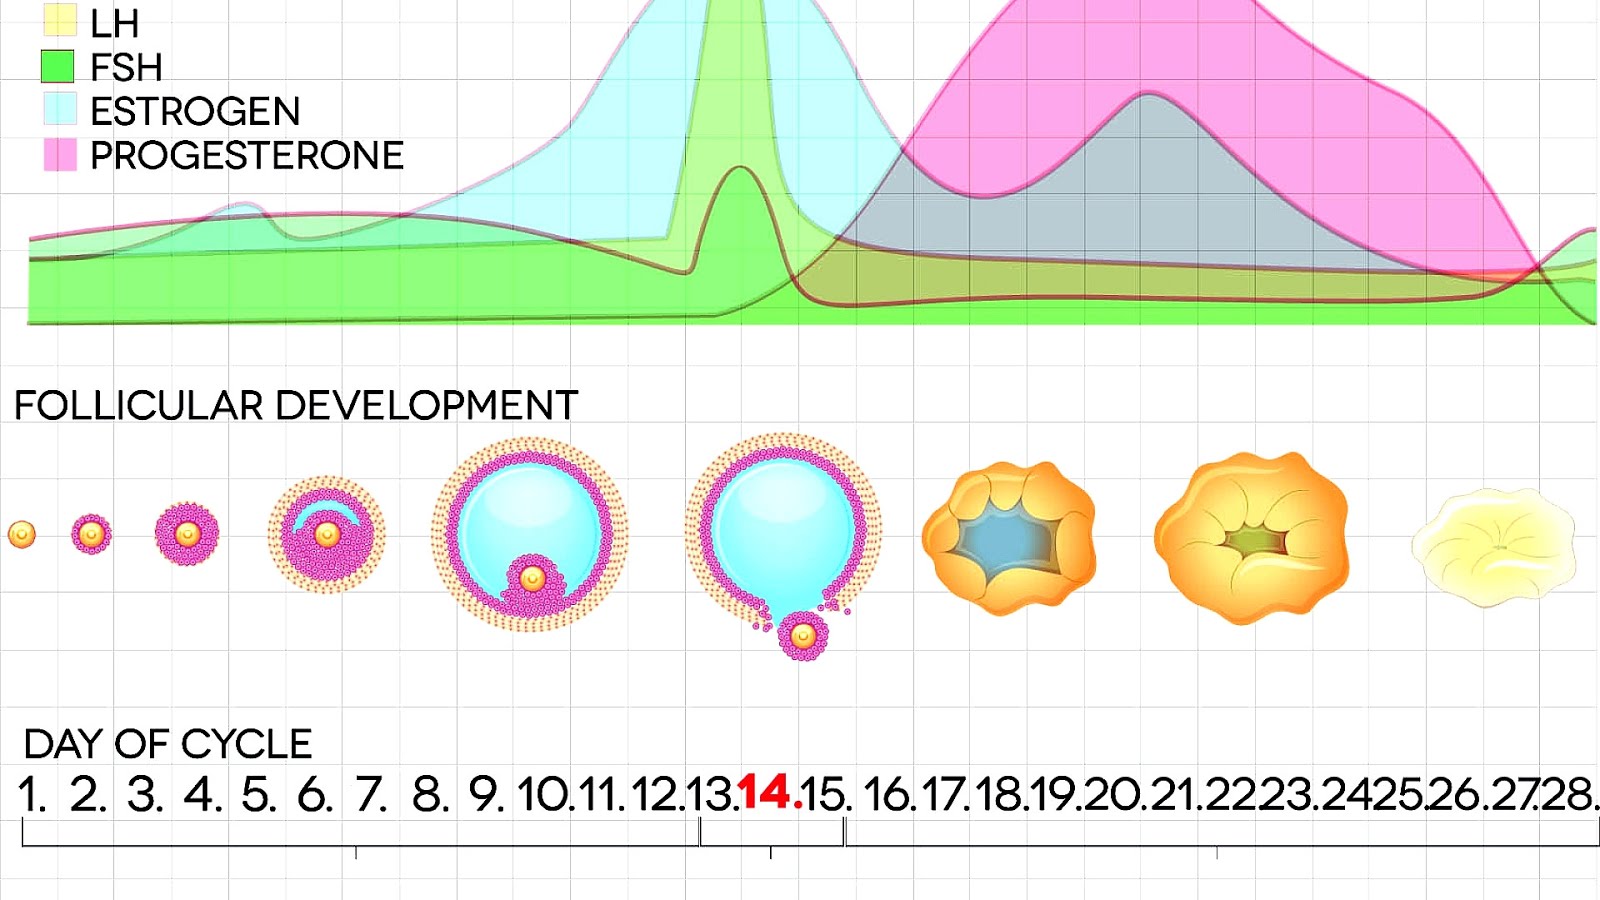Click the LH yellow legend swatch

point(60,21)
